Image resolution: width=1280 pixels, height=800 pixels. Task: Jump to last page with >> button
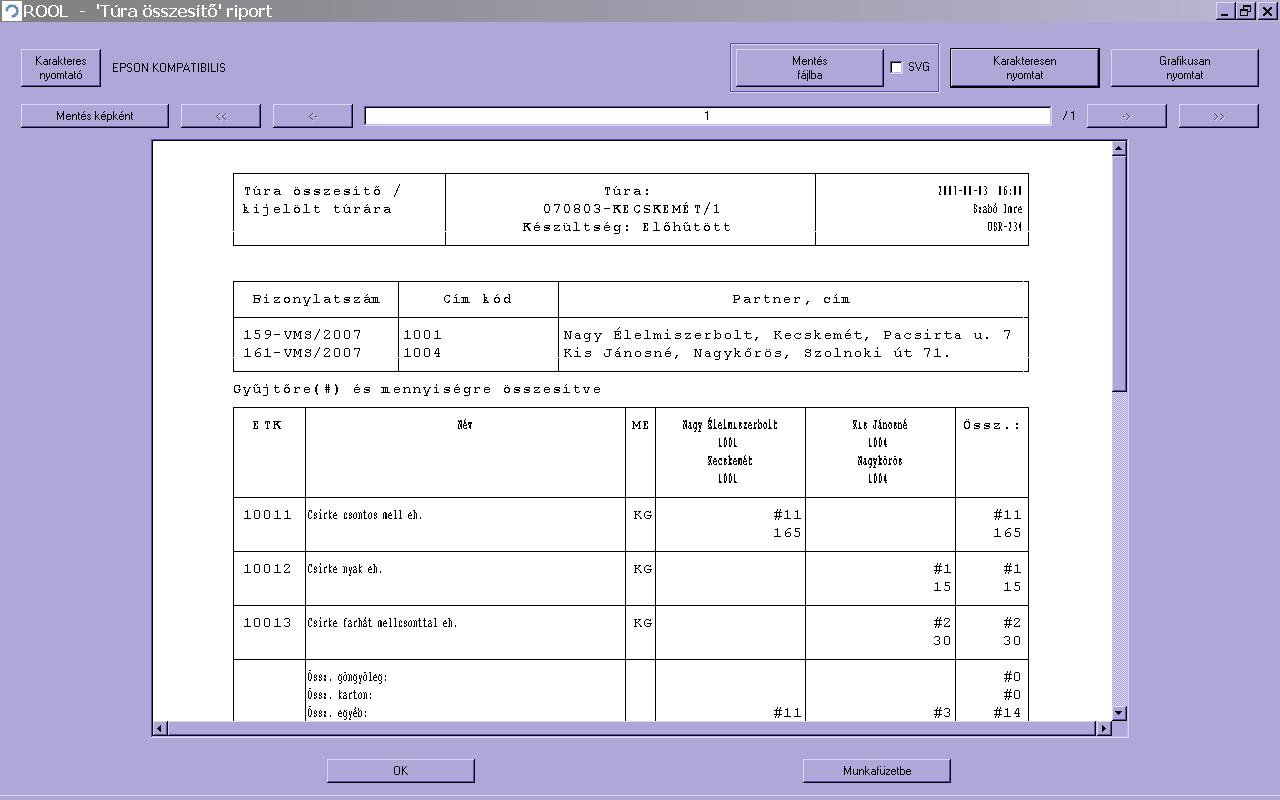pos(1218,116)
